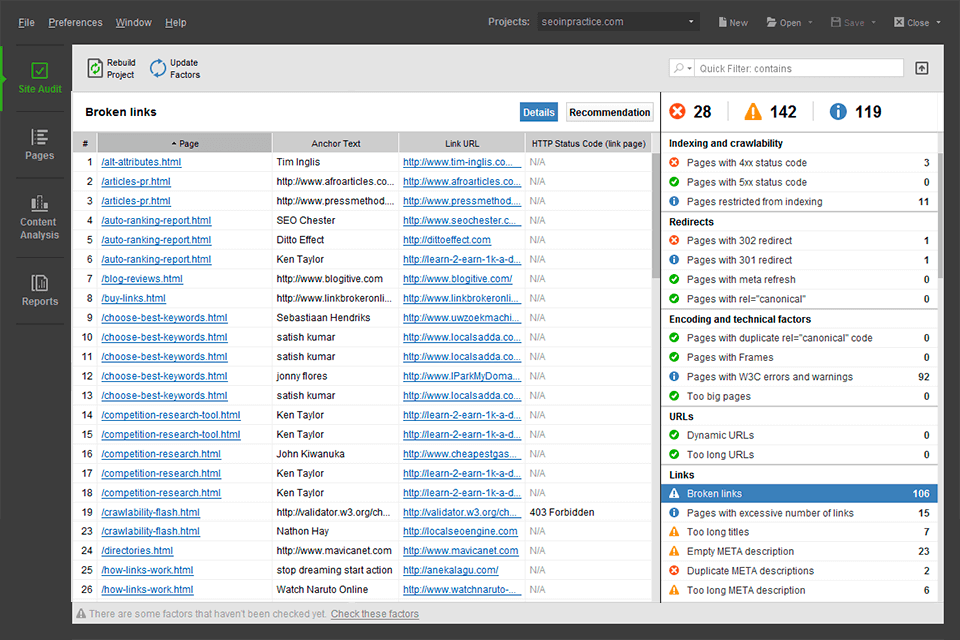
Task: Open the Preferences menu
Action: pos(75,22)
